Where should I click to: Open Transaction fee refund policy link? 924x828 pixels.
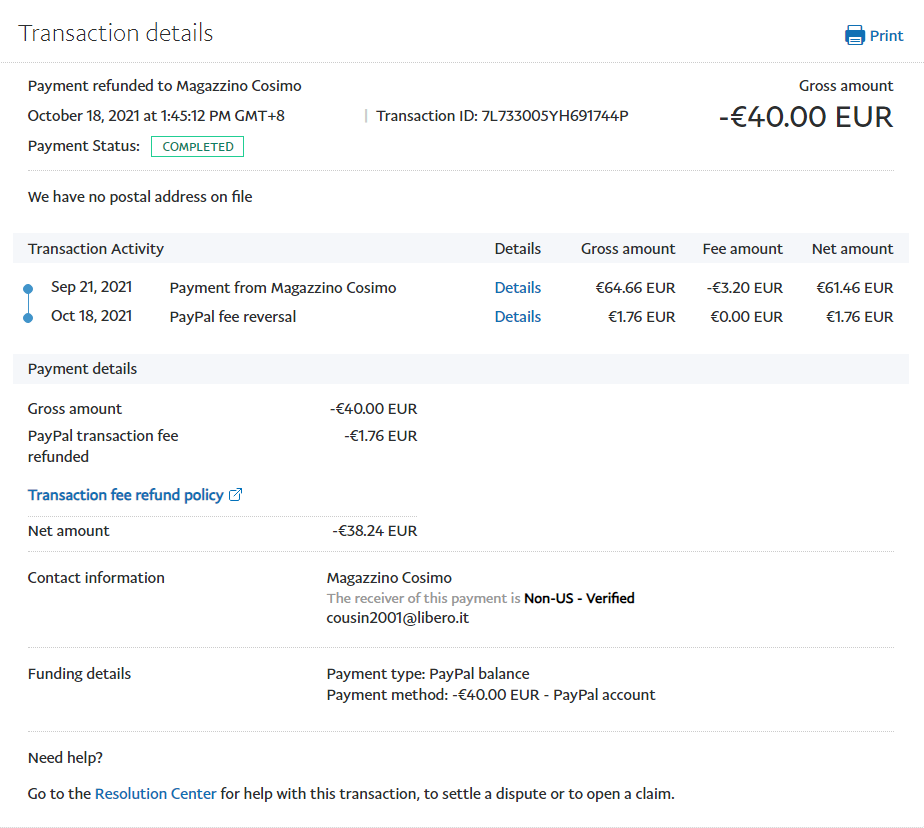125,495
